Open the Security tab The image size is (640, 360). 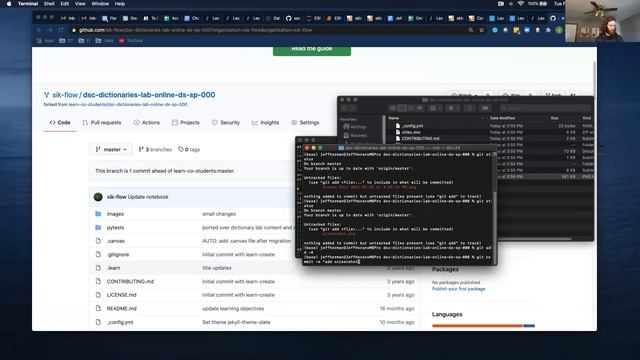point(226,122)
